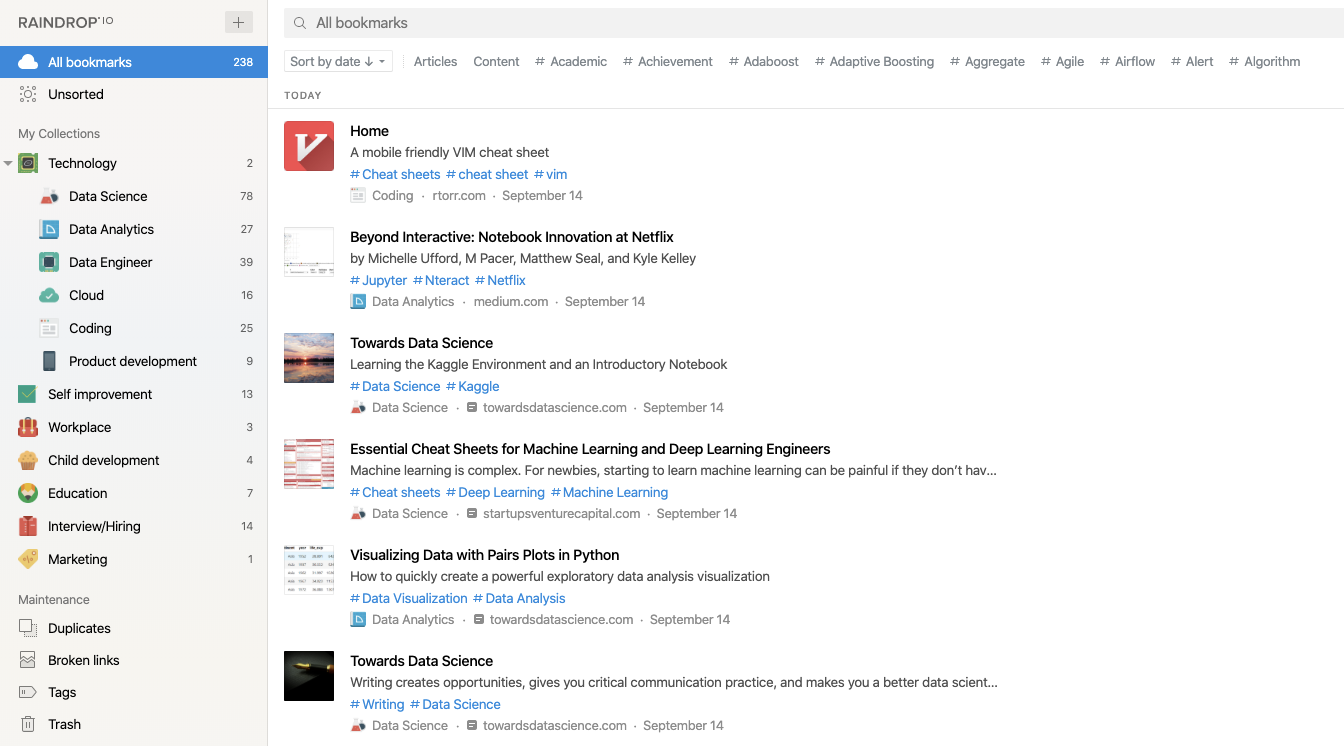Viewport: 1344px width, 746px height.
Task: Click the Broken links icon
Action: point(28,660)
